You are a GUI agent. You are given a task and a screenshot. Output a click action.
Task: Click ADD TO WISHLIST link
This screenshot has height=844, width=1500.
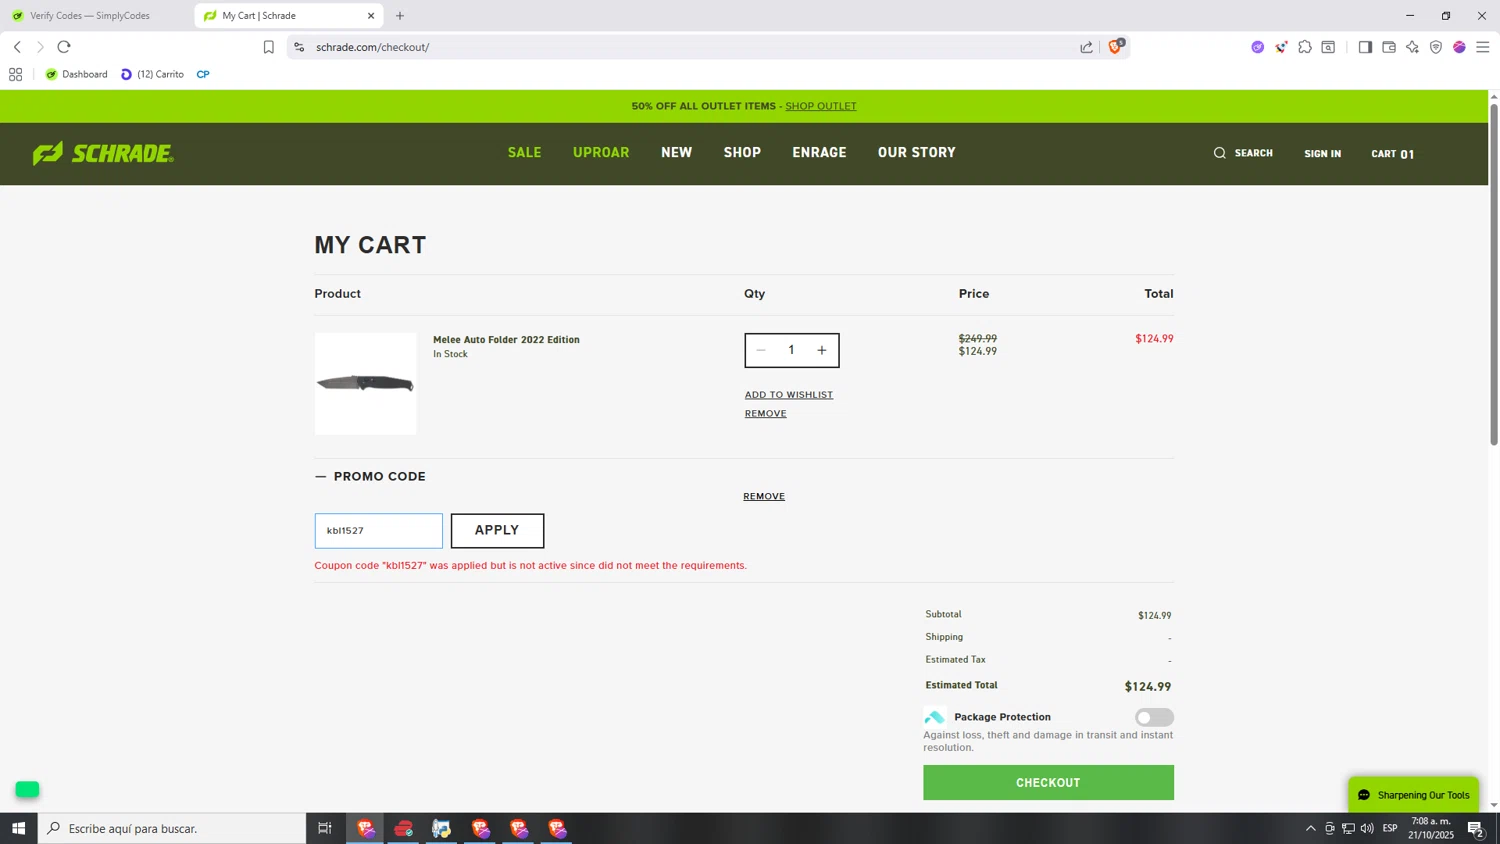(x=789, y=395)
